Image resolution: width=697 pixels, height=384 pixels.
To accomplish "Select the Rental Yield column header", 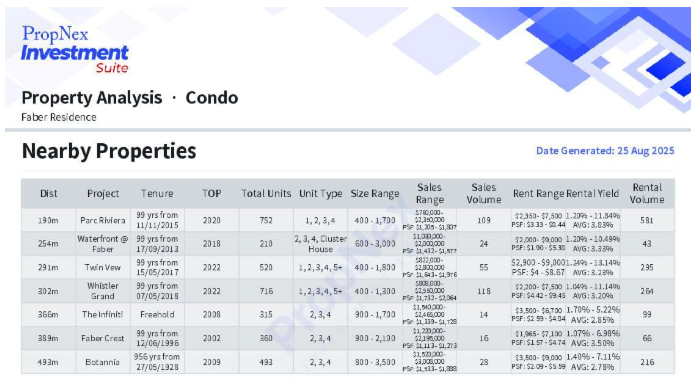I will click(x=593, y=194).
